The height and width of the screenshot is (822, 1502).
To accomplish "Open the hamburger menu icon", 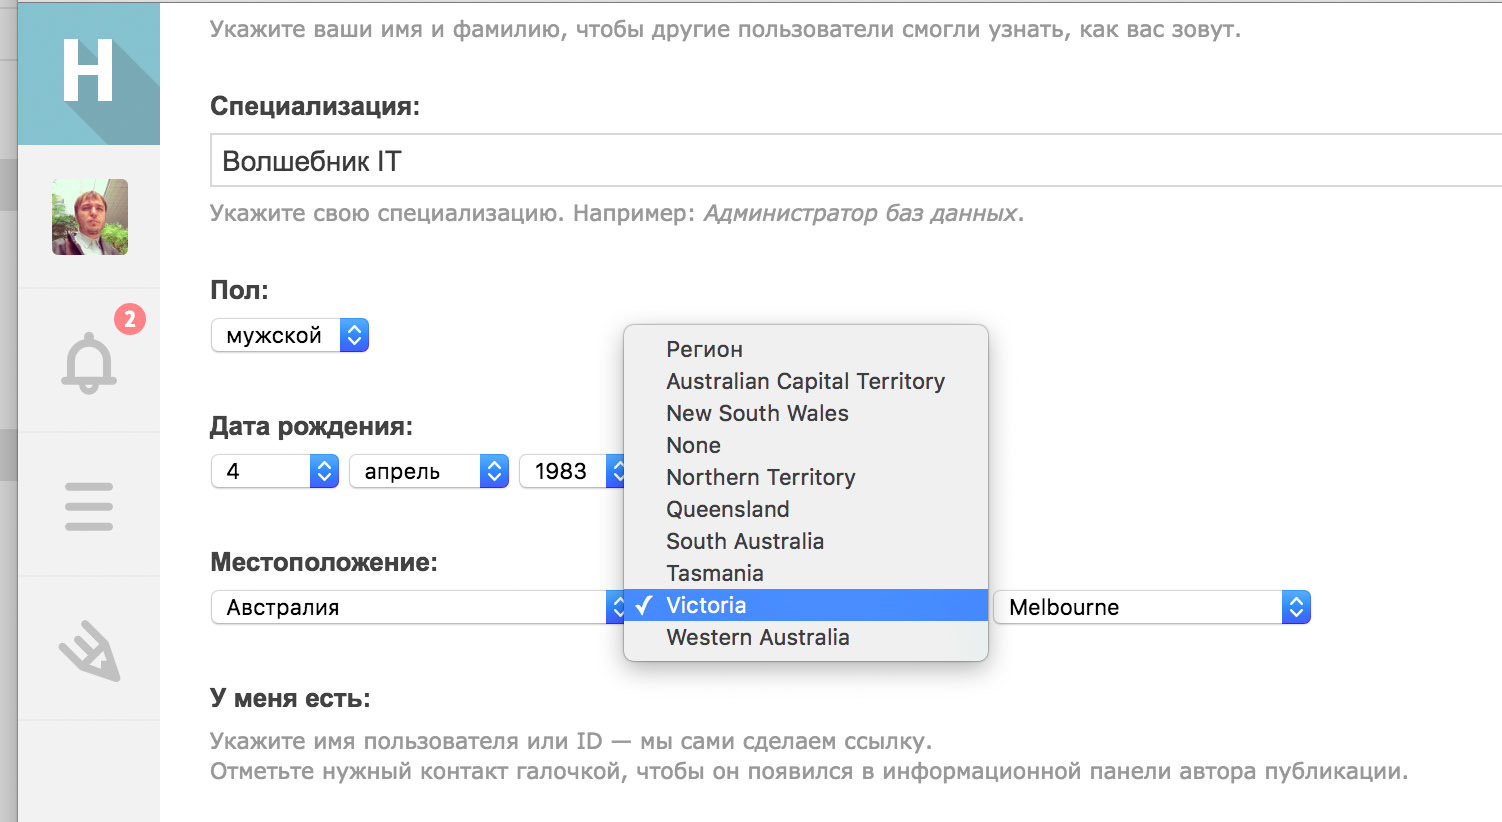I will 89,506.
